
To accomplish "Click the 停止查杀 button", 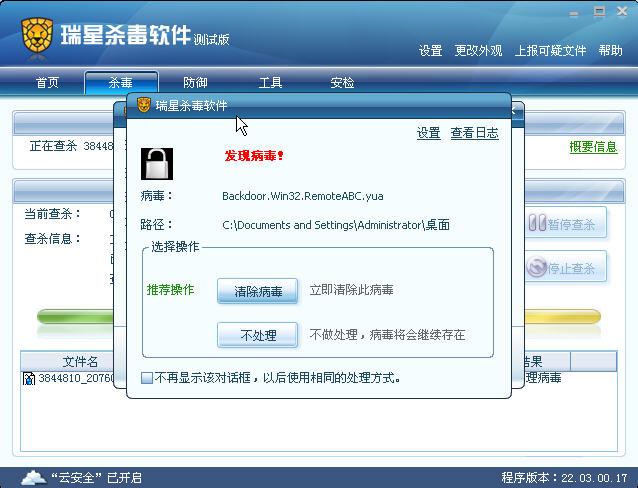I will [566, 267].
